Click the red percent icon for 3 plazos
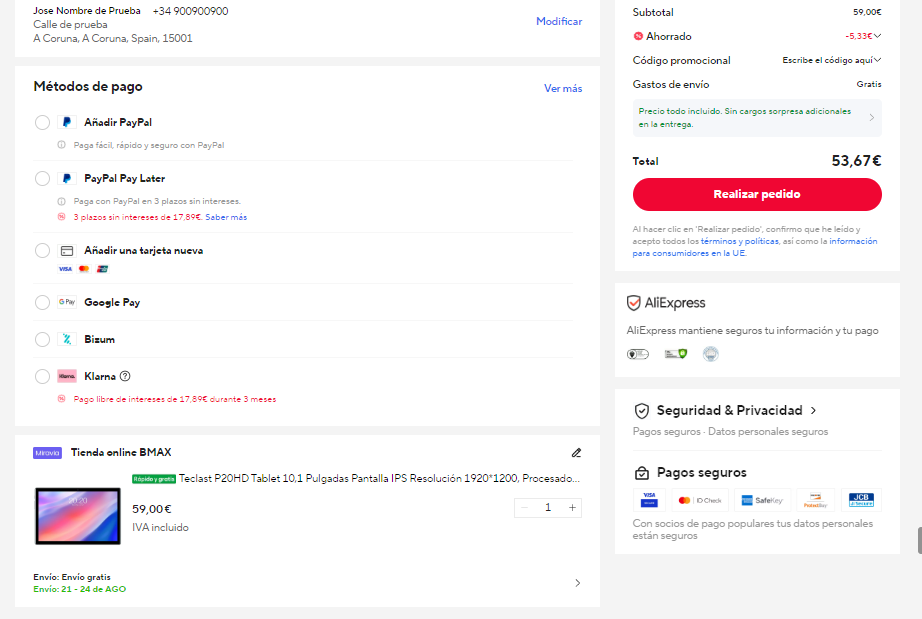The width and height of the screenshot is (922, 619). pyautogui.click(x=61, y=217)
